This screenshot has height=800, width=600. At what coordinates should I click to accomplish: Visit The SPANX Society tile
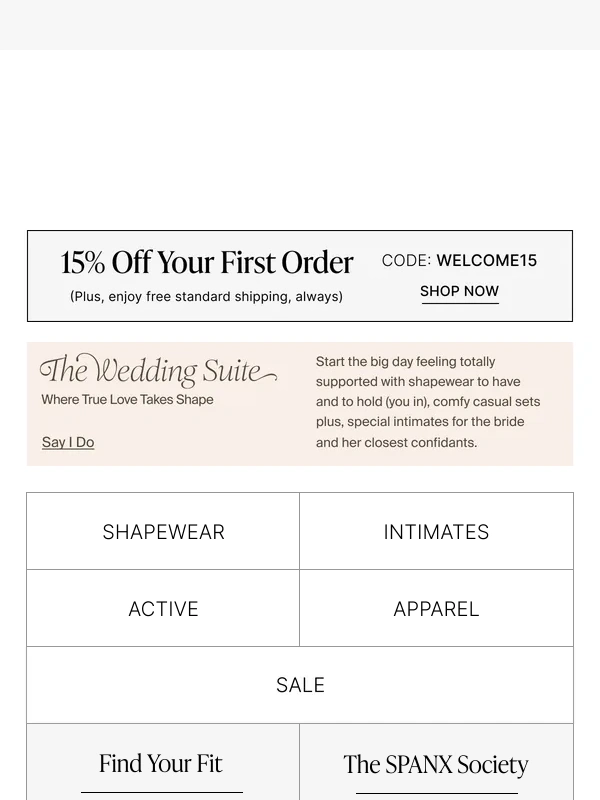coord(436,764)
